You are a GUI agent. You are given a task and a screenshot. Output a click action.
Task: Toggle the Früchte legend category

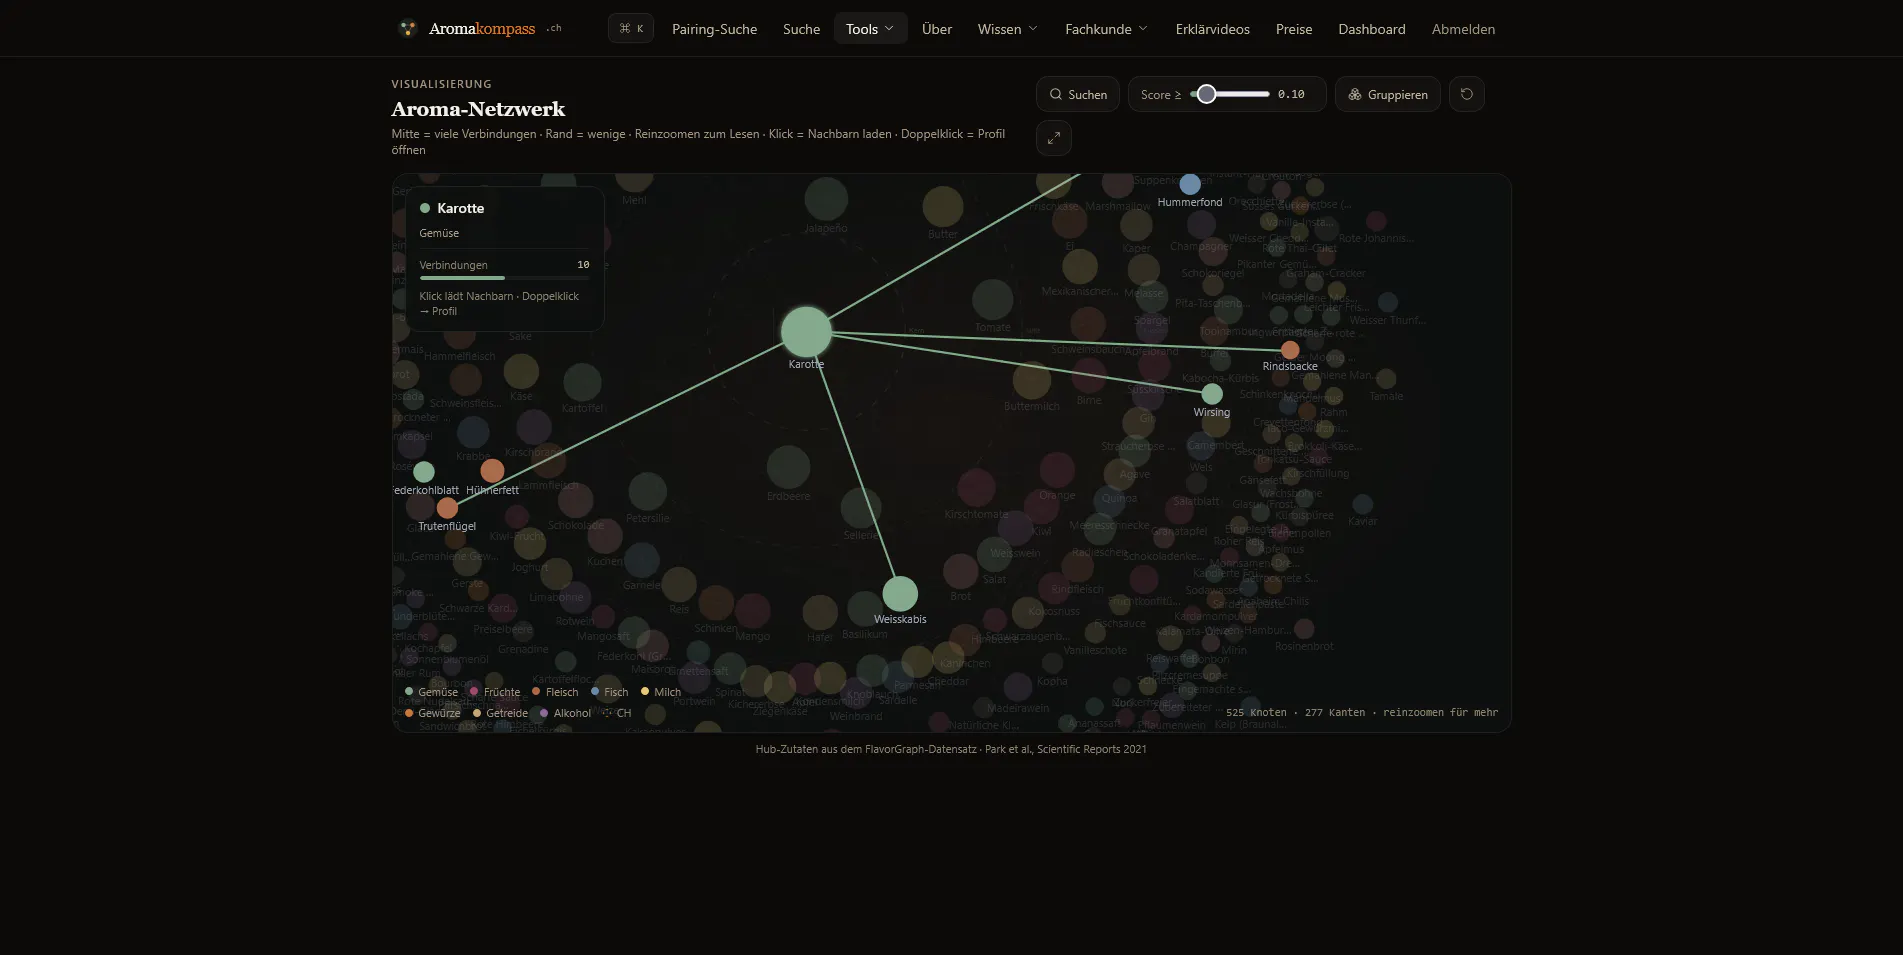click(x=495, y=692)
